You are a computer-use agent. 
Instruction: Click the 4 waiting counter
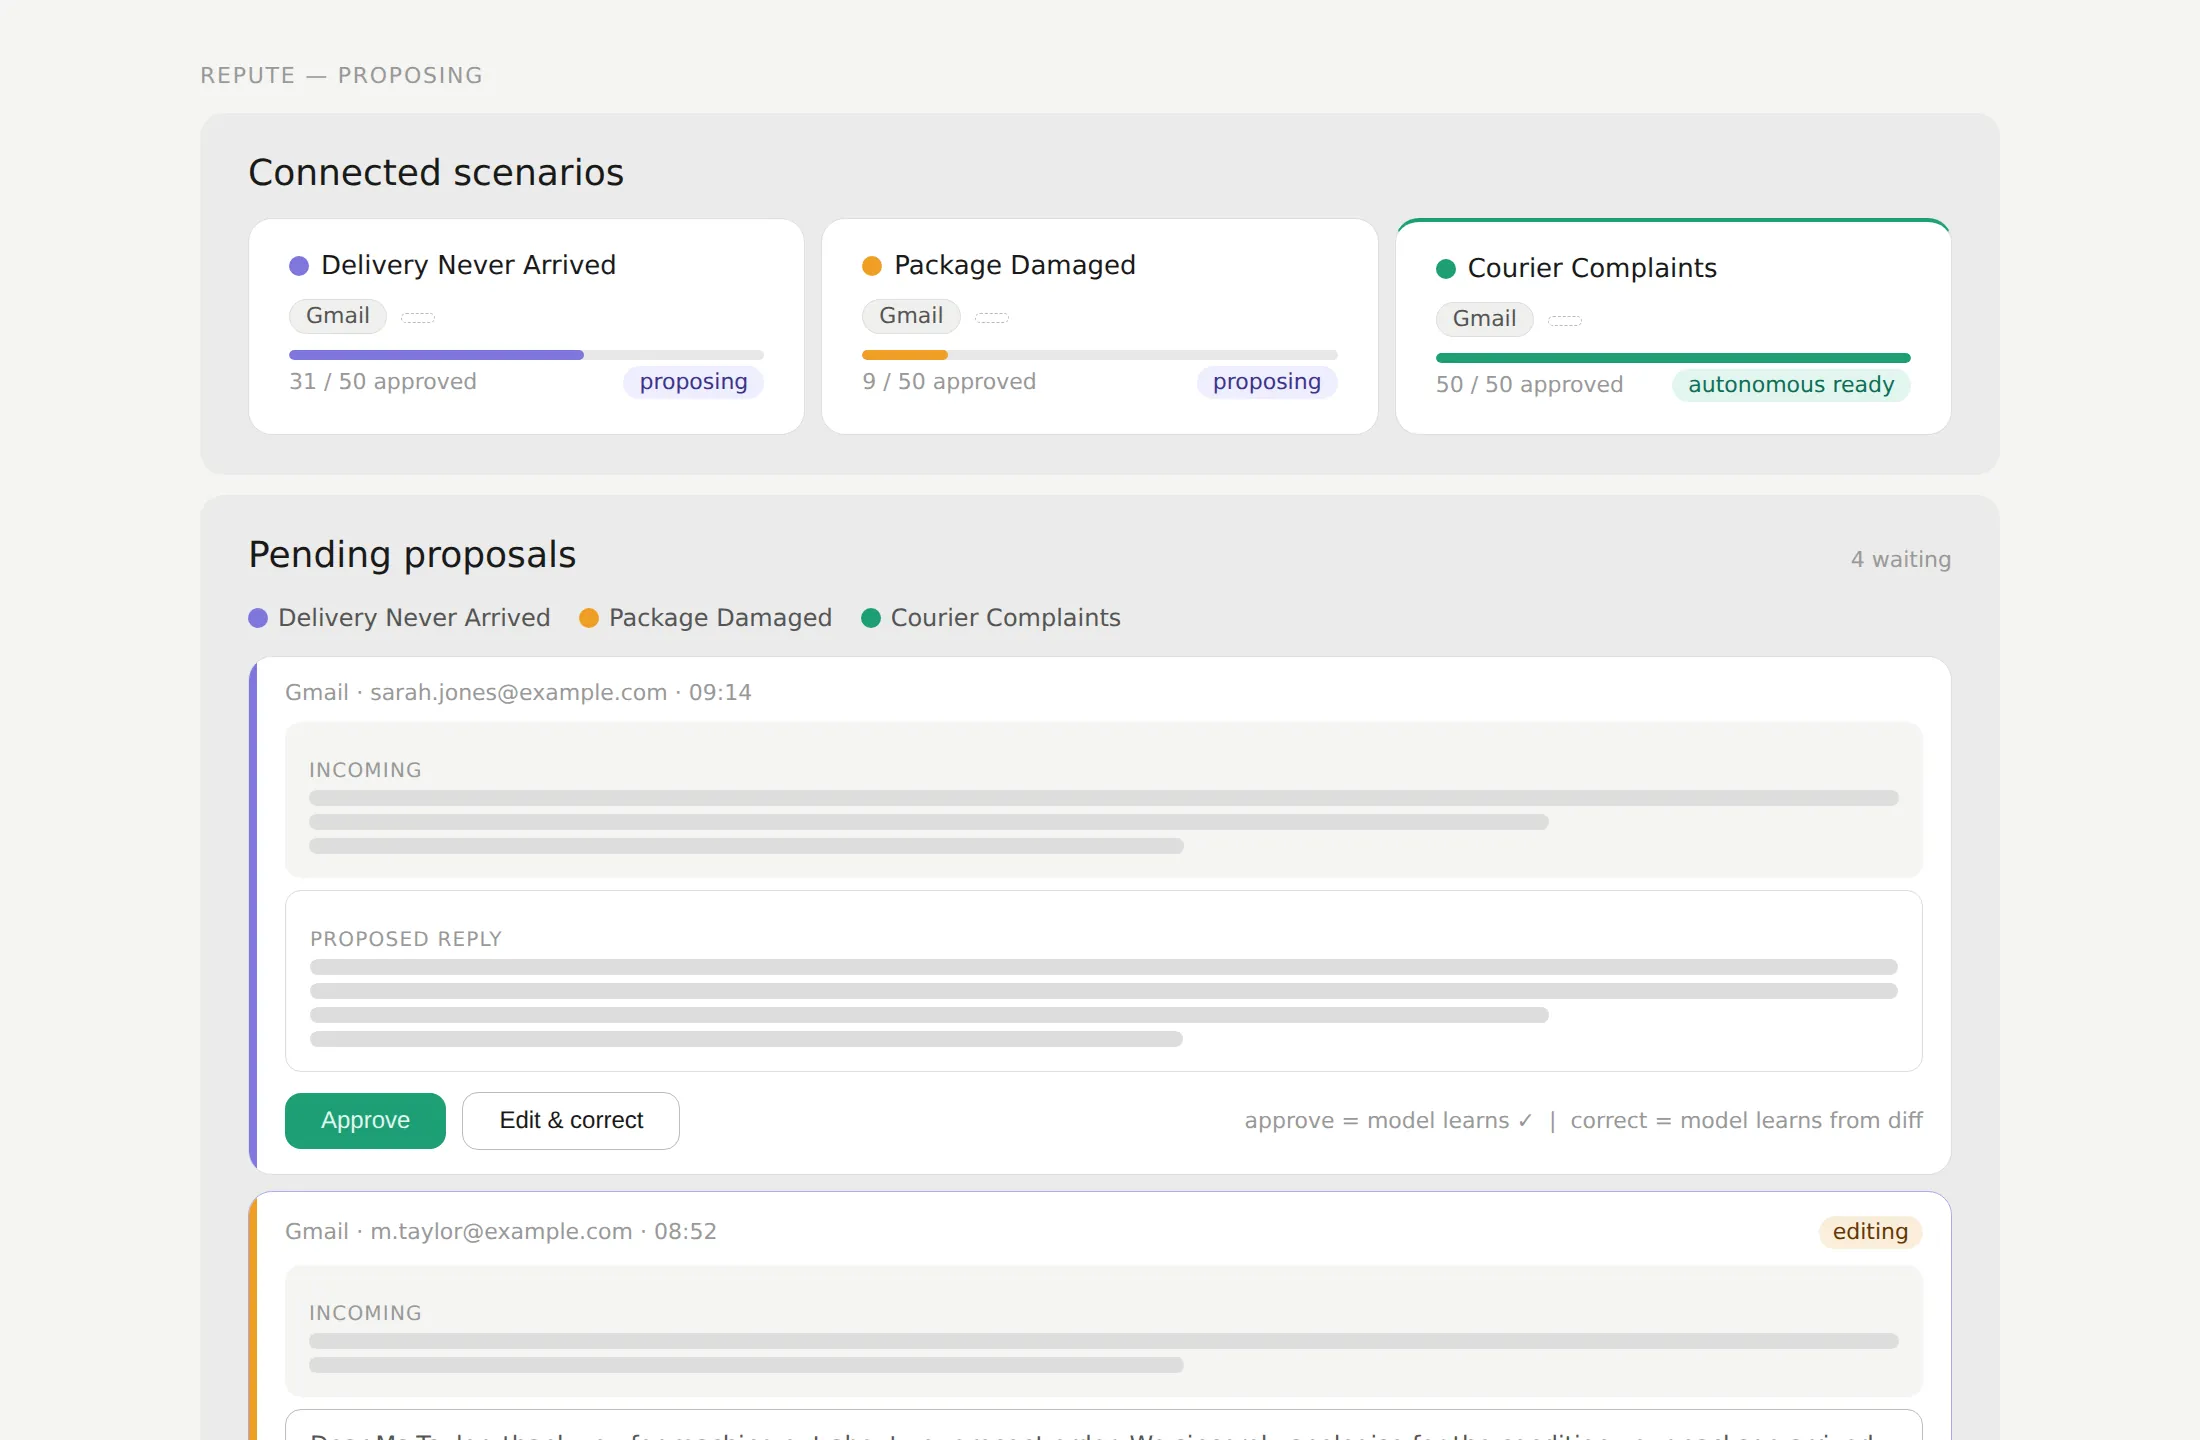1901,560
